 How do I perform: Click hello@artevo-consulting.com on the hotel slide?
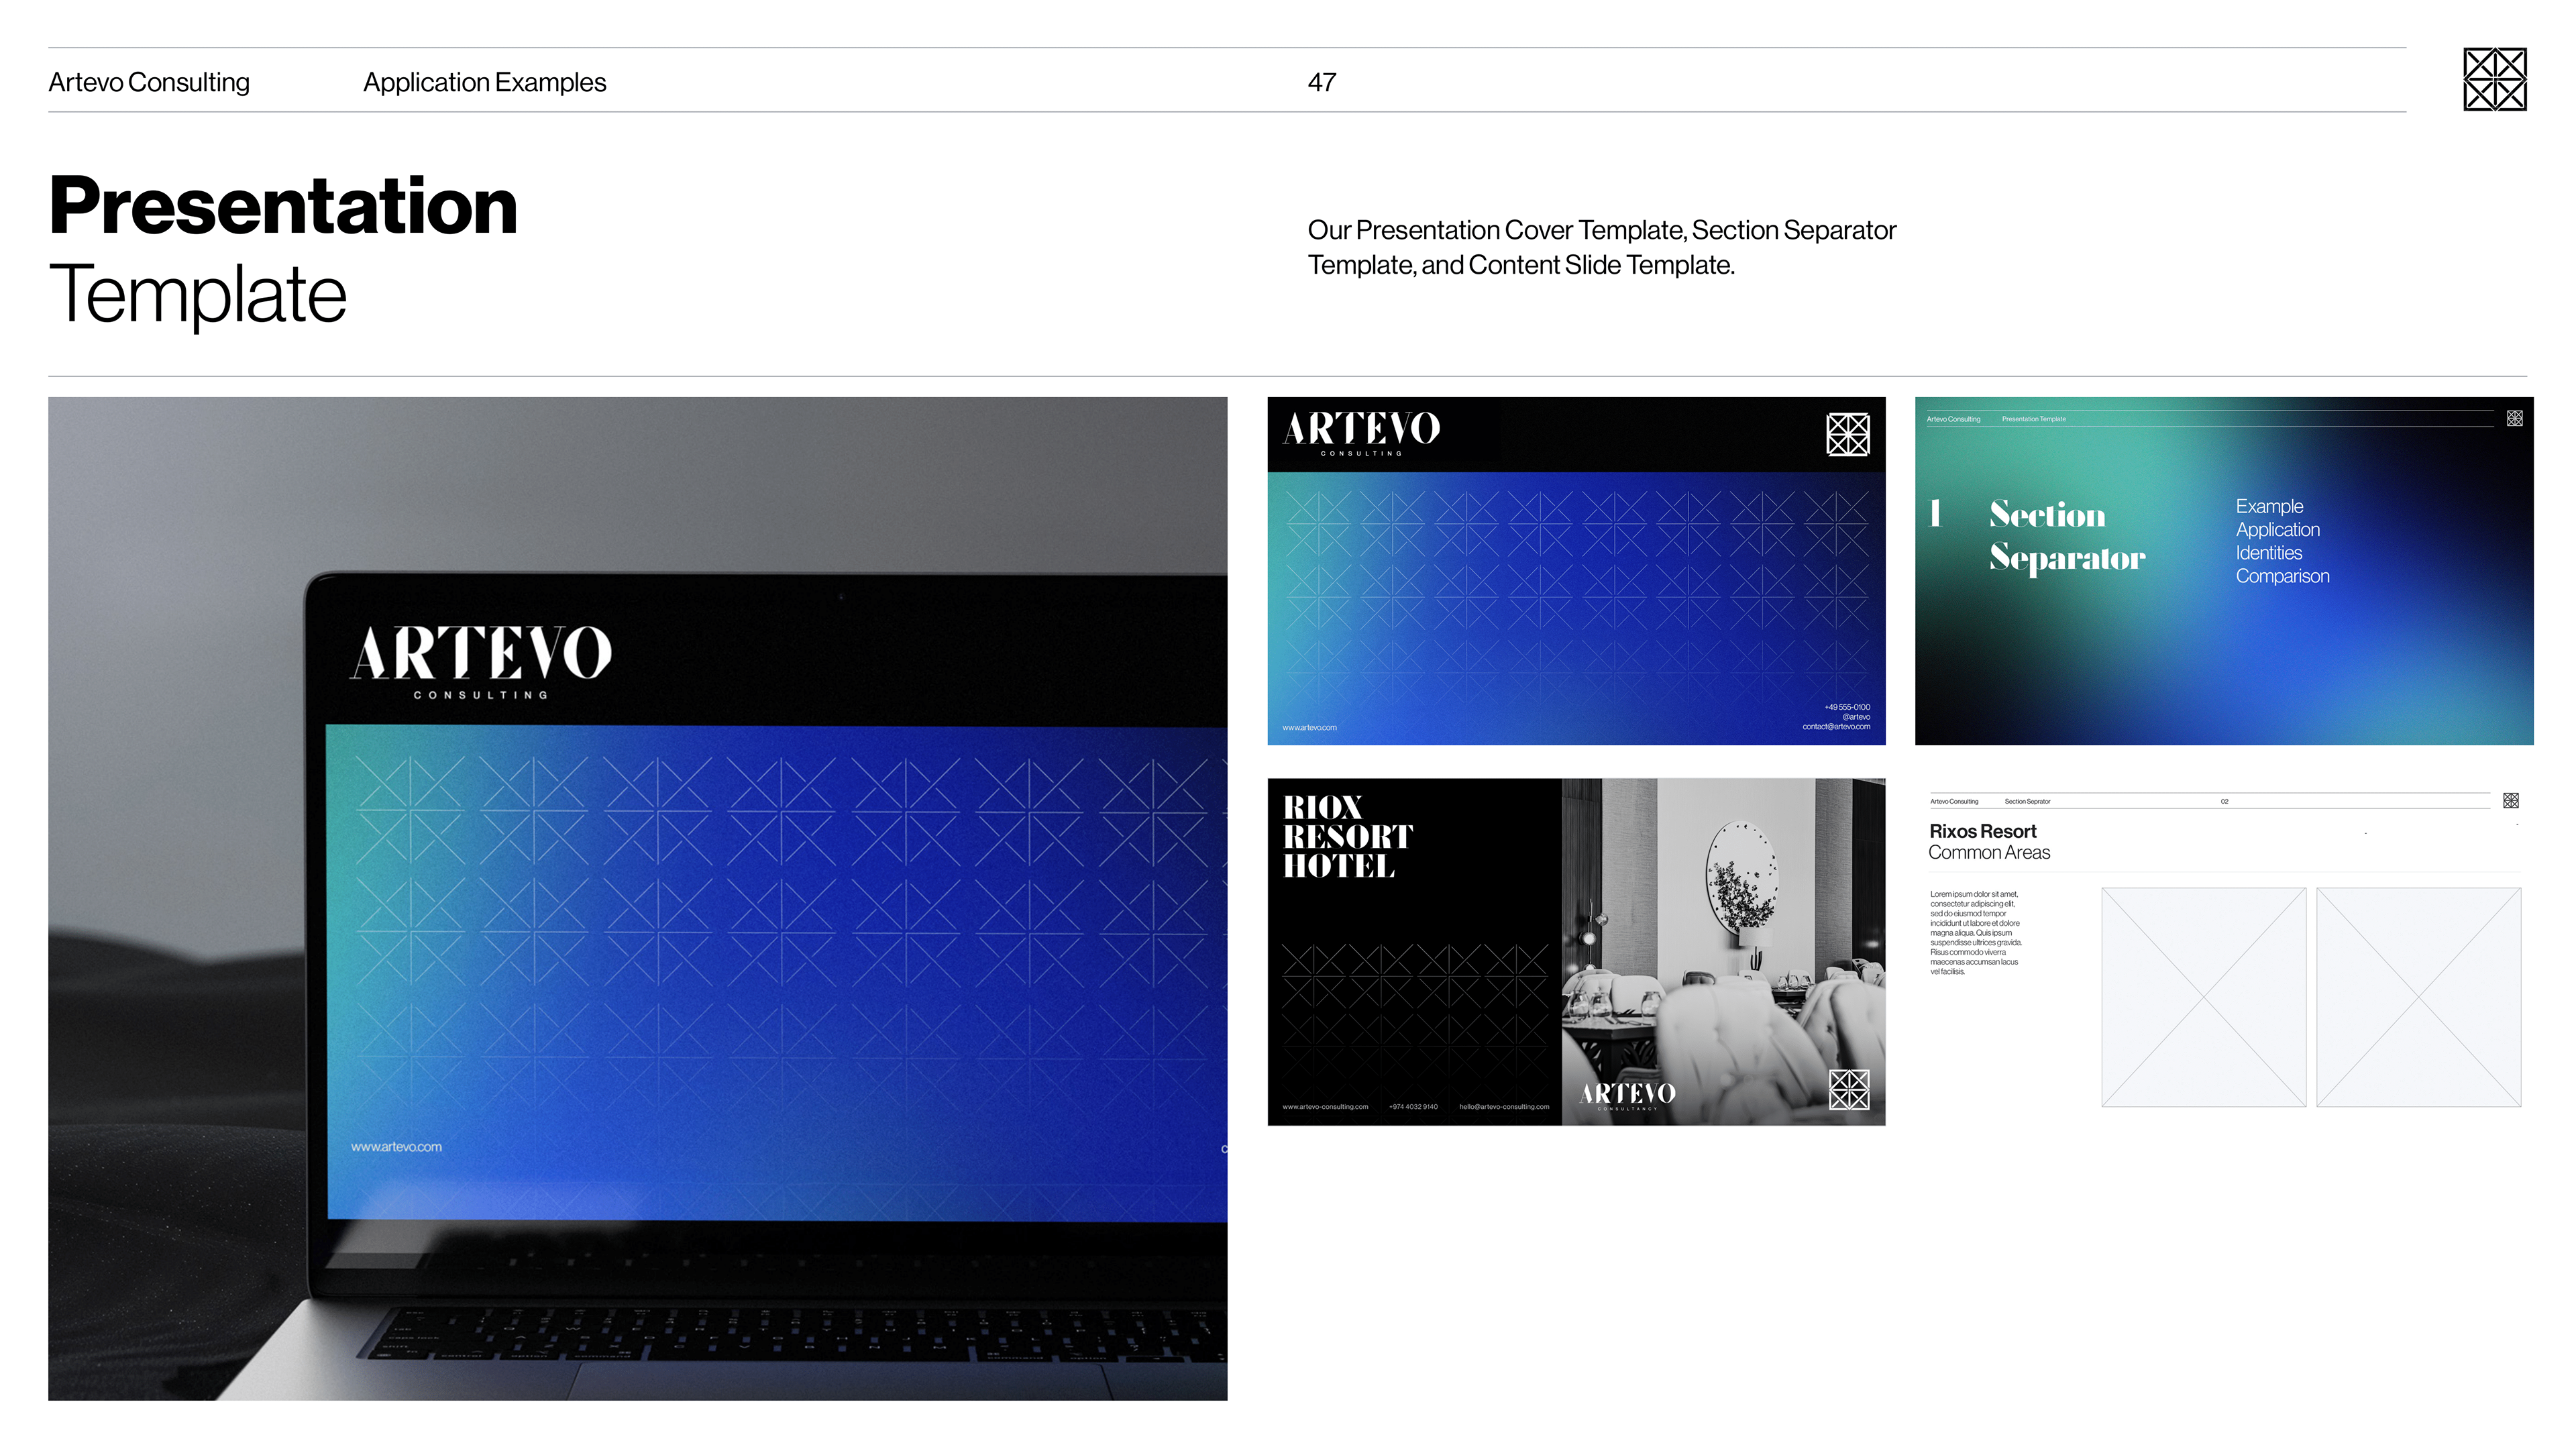pos(1503,1107)
